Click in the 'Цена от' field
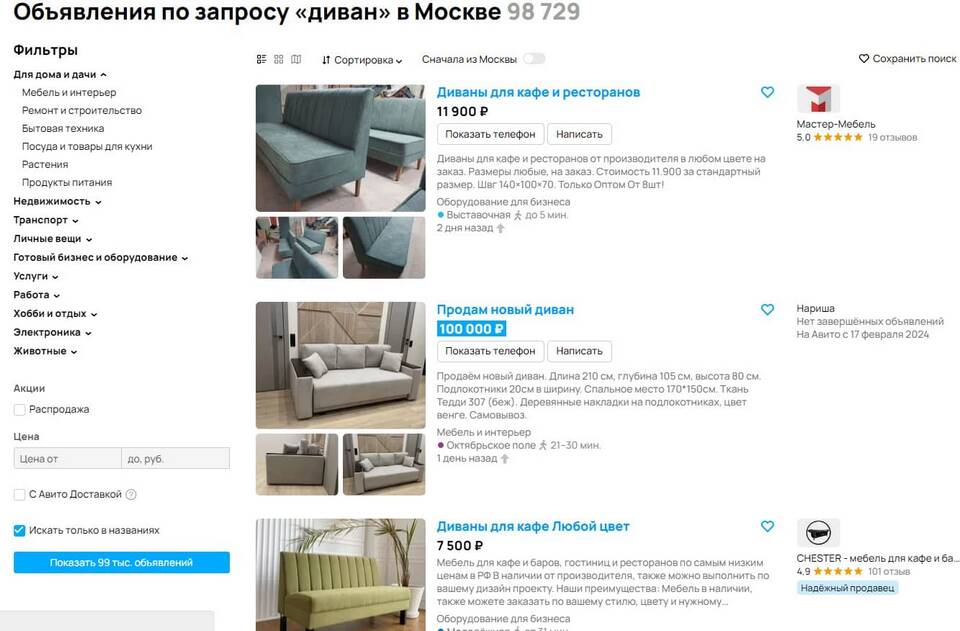 click(67, 458)
